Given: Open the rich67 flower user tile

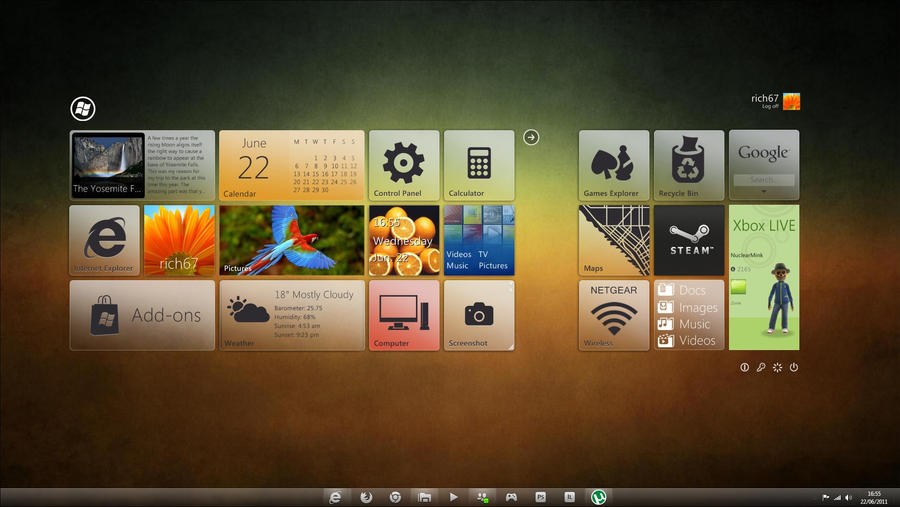Looking at the screenshot, I should (x=180, y=241).
